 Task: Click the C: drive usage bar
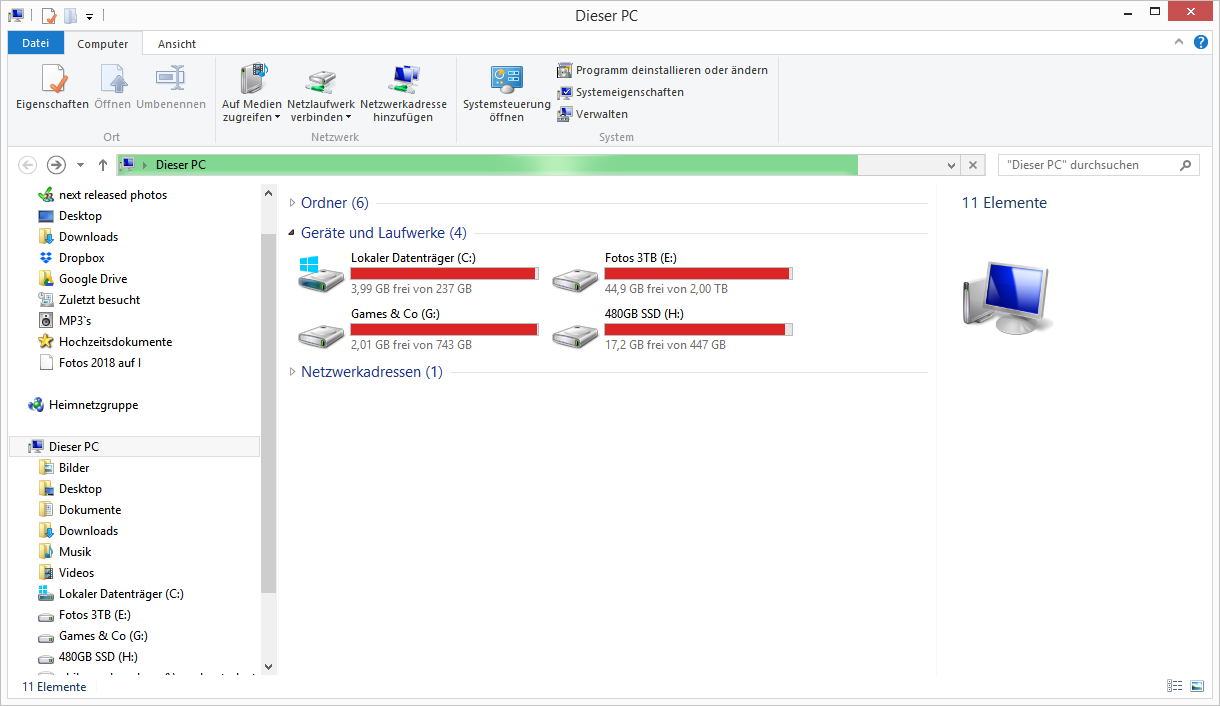[x=445, y=273]
